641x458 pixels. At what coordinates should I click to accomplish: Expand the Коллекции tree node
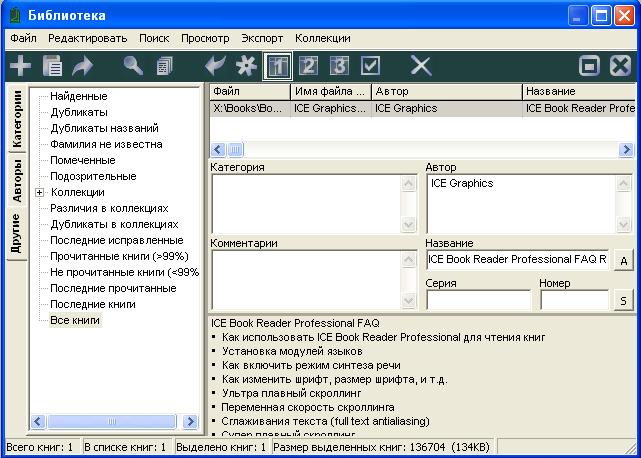[x=40, y=192]
